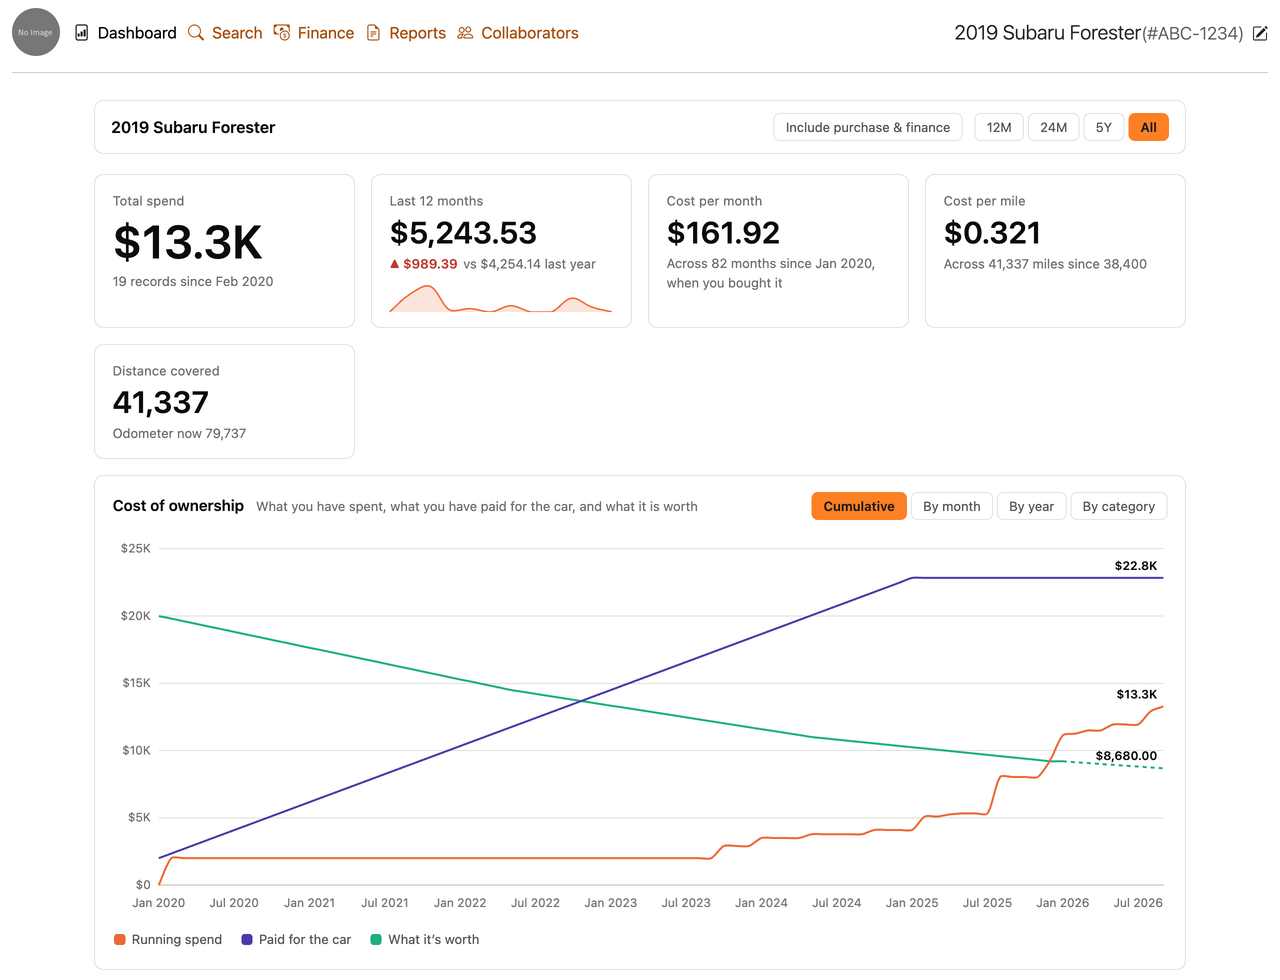
Task: Select the 12M time range
Action: tap(999, 127)
